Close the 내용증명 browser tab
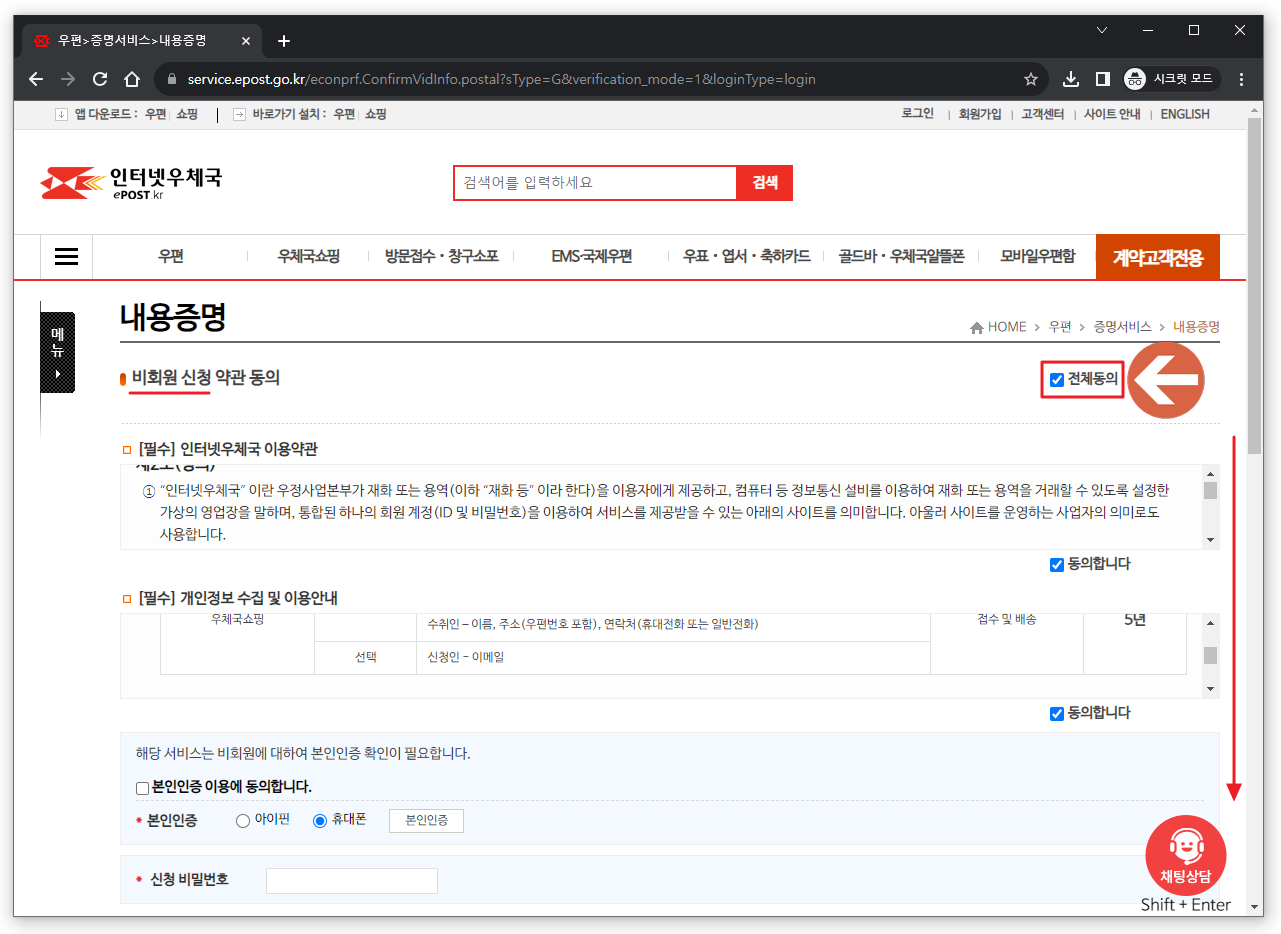 pos(246,41)
